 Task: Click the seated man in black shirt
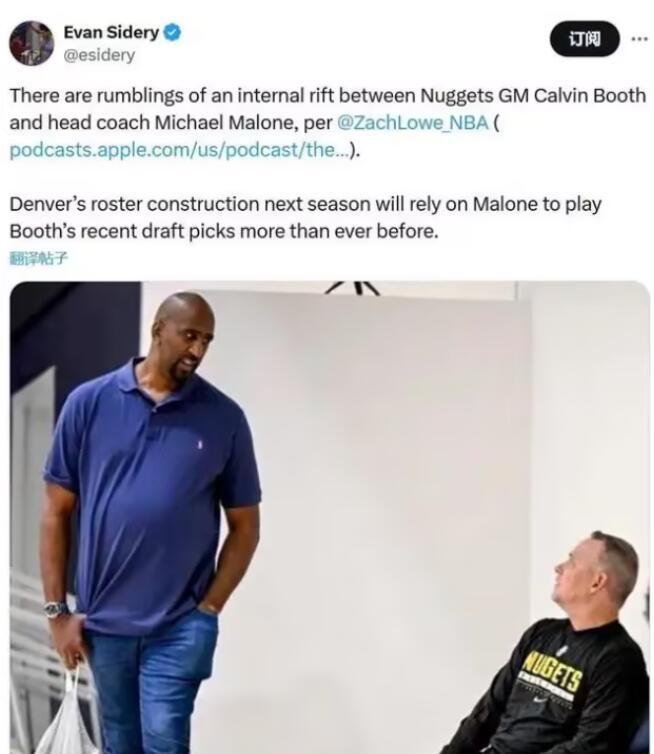[553, 642]
